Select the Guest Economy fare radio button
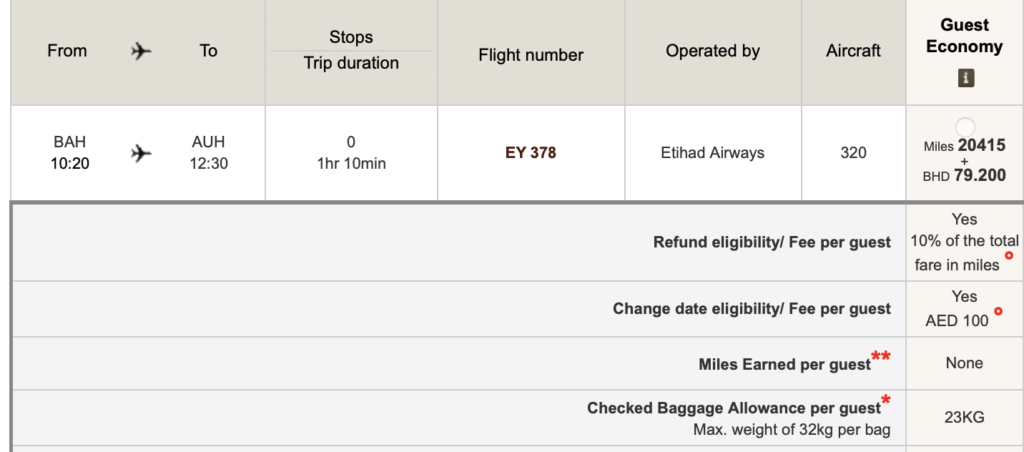Image resolution: width=1024 pixels, height=452 pixels. pyautogui.click(x=965, y=127)
